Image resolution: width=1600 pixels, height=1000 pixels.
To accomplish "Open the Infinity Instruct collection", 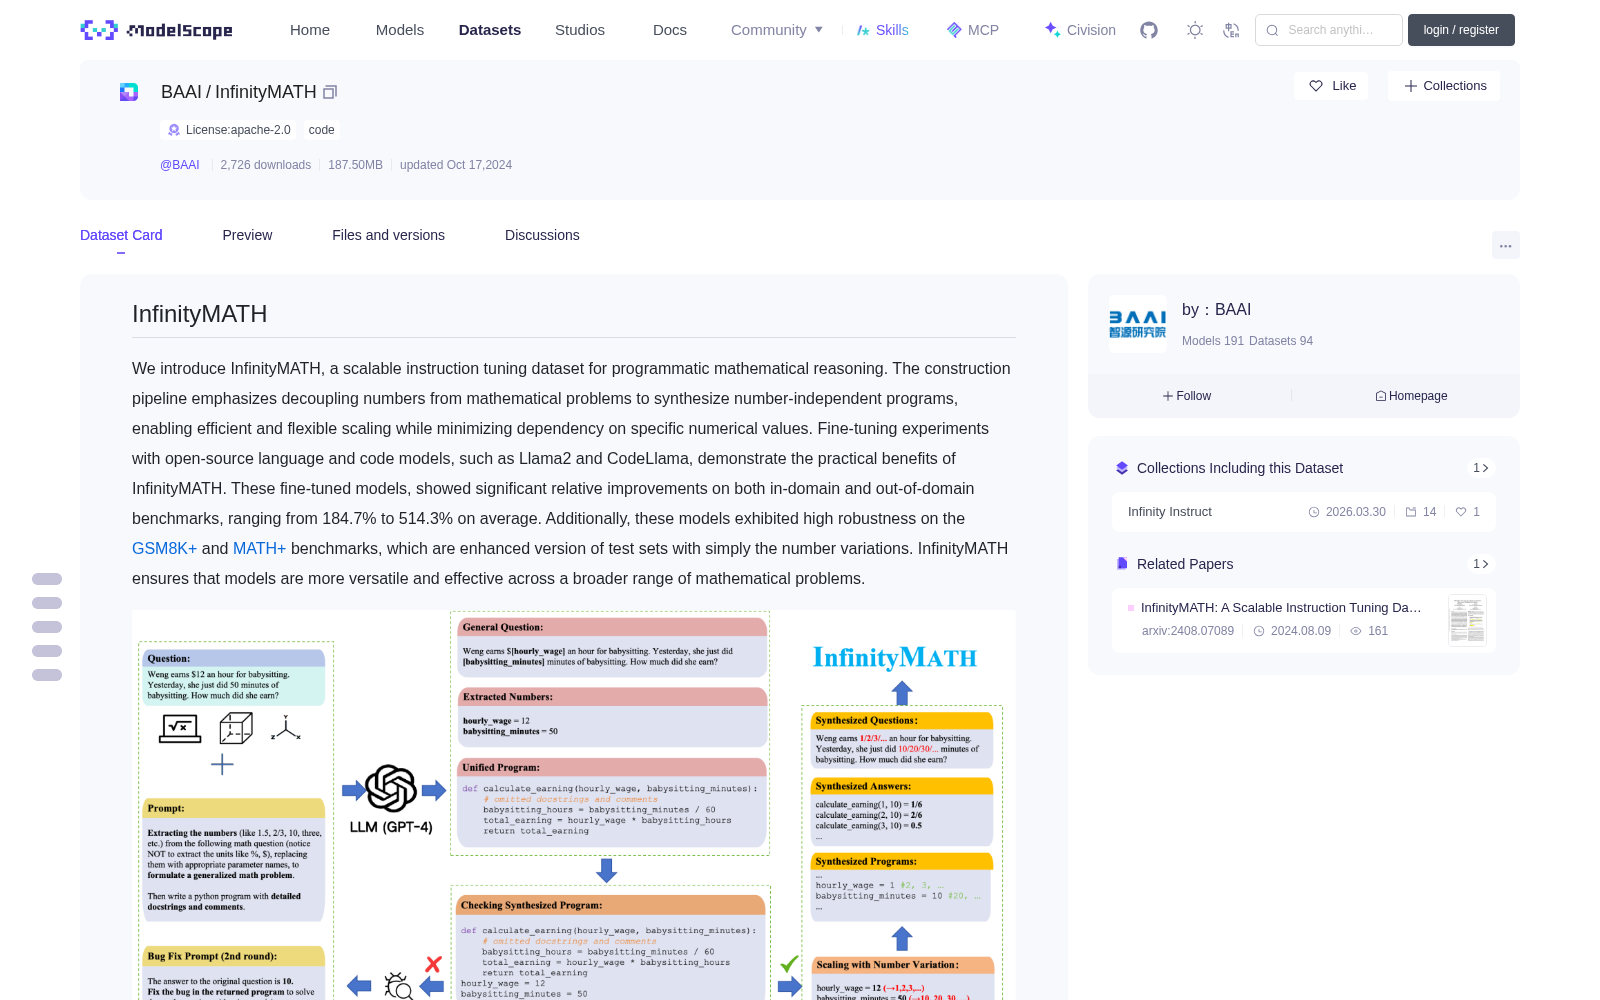I will coord(1304,512).
